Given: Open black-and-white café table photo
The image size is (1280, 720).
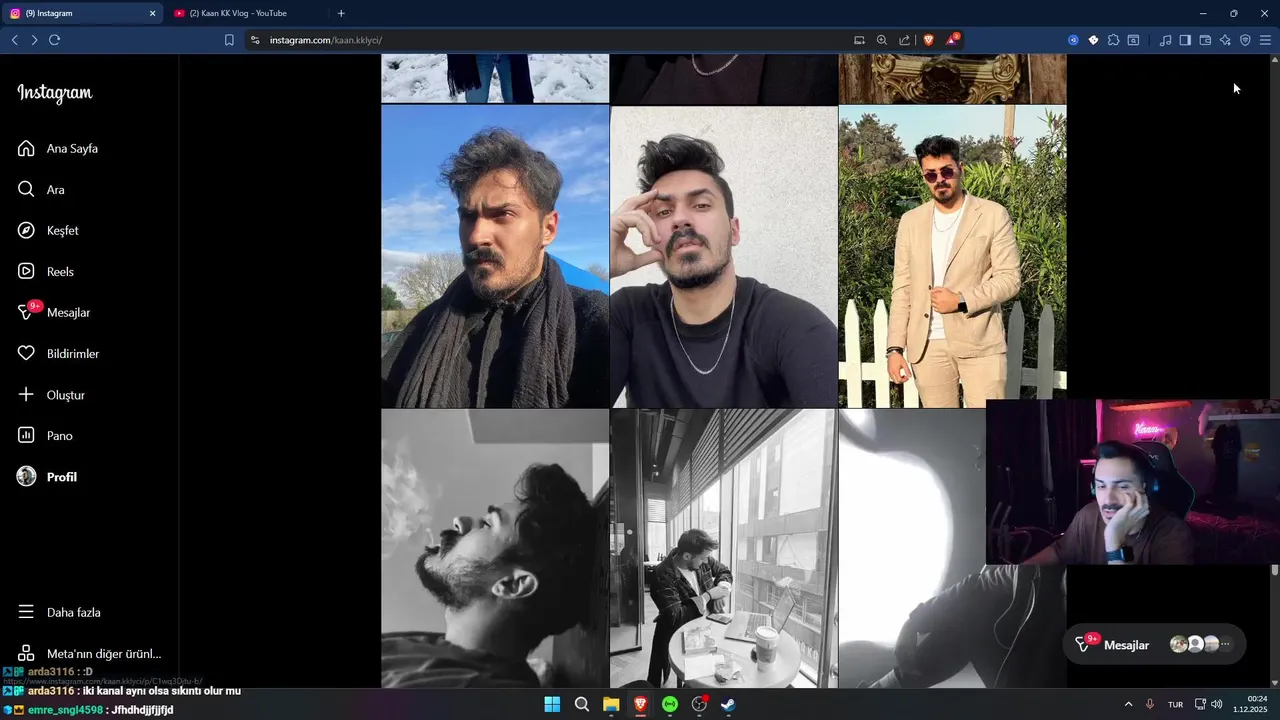Looking at the screenshot, I should point(724,548).
